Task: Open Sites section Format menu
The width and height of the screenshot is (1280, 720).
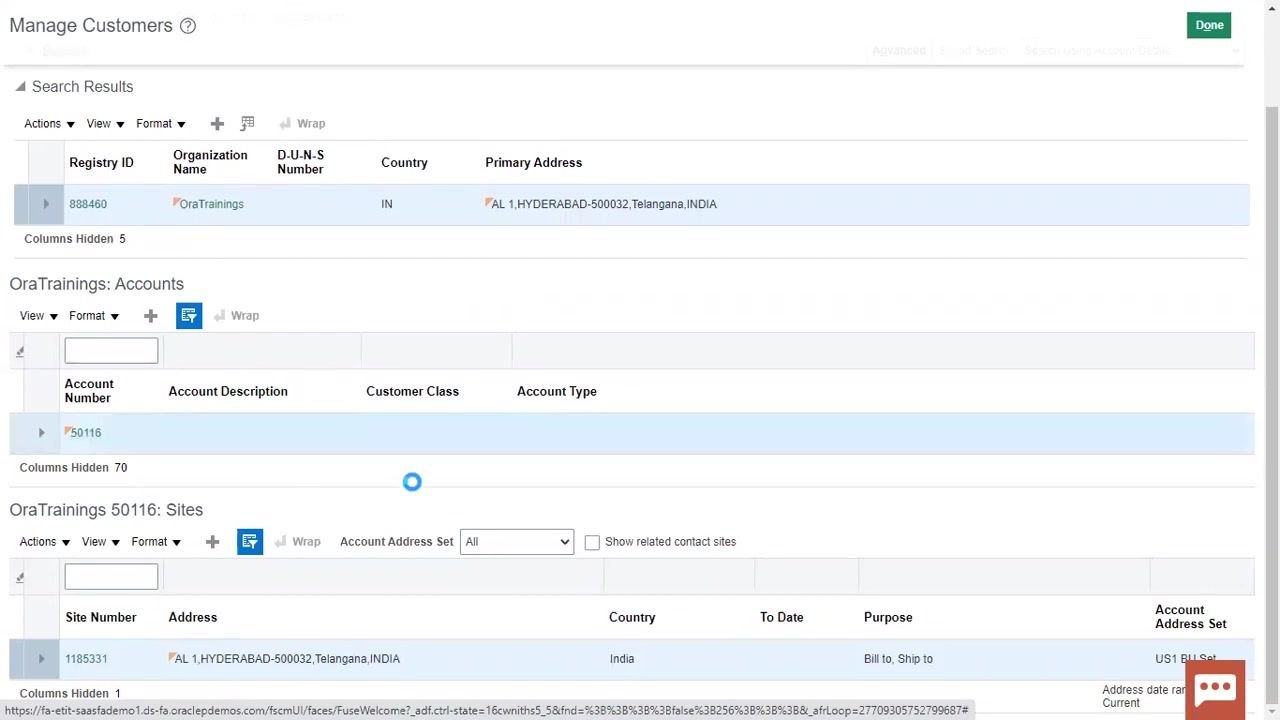Action: pyautogui.click(x=156, y=542)
